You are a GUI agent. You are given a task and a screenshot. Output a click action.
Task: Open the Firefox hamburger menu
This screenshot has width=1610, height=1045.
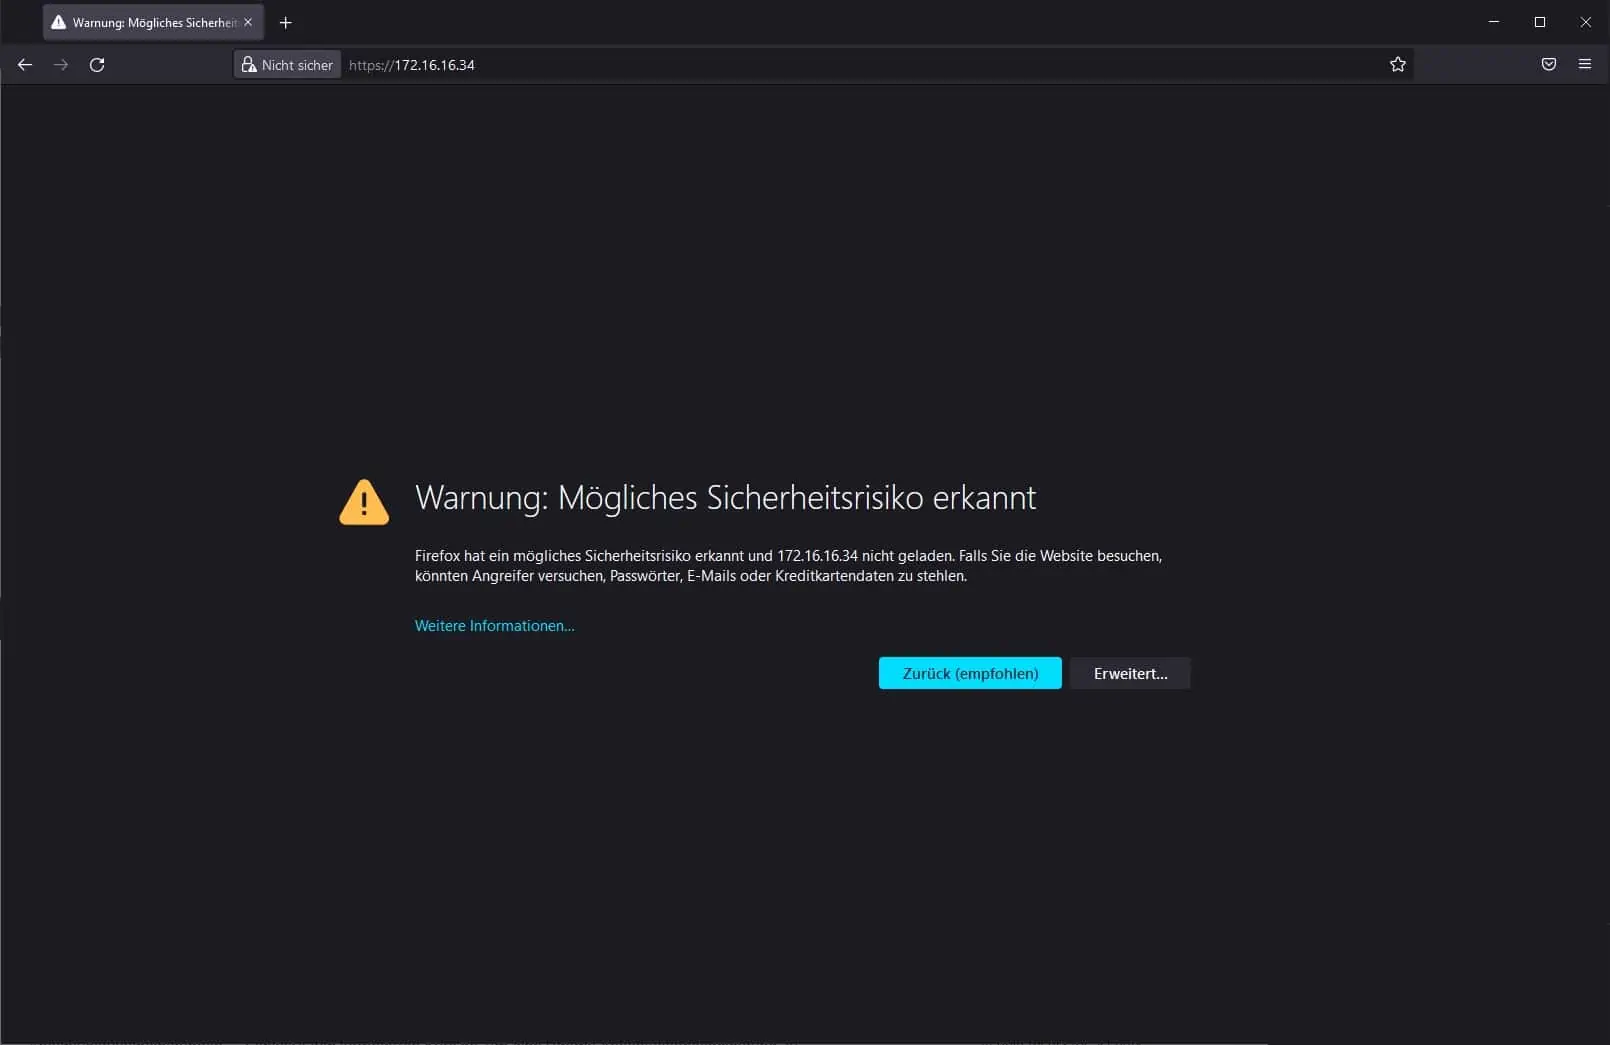(1585, 65)
